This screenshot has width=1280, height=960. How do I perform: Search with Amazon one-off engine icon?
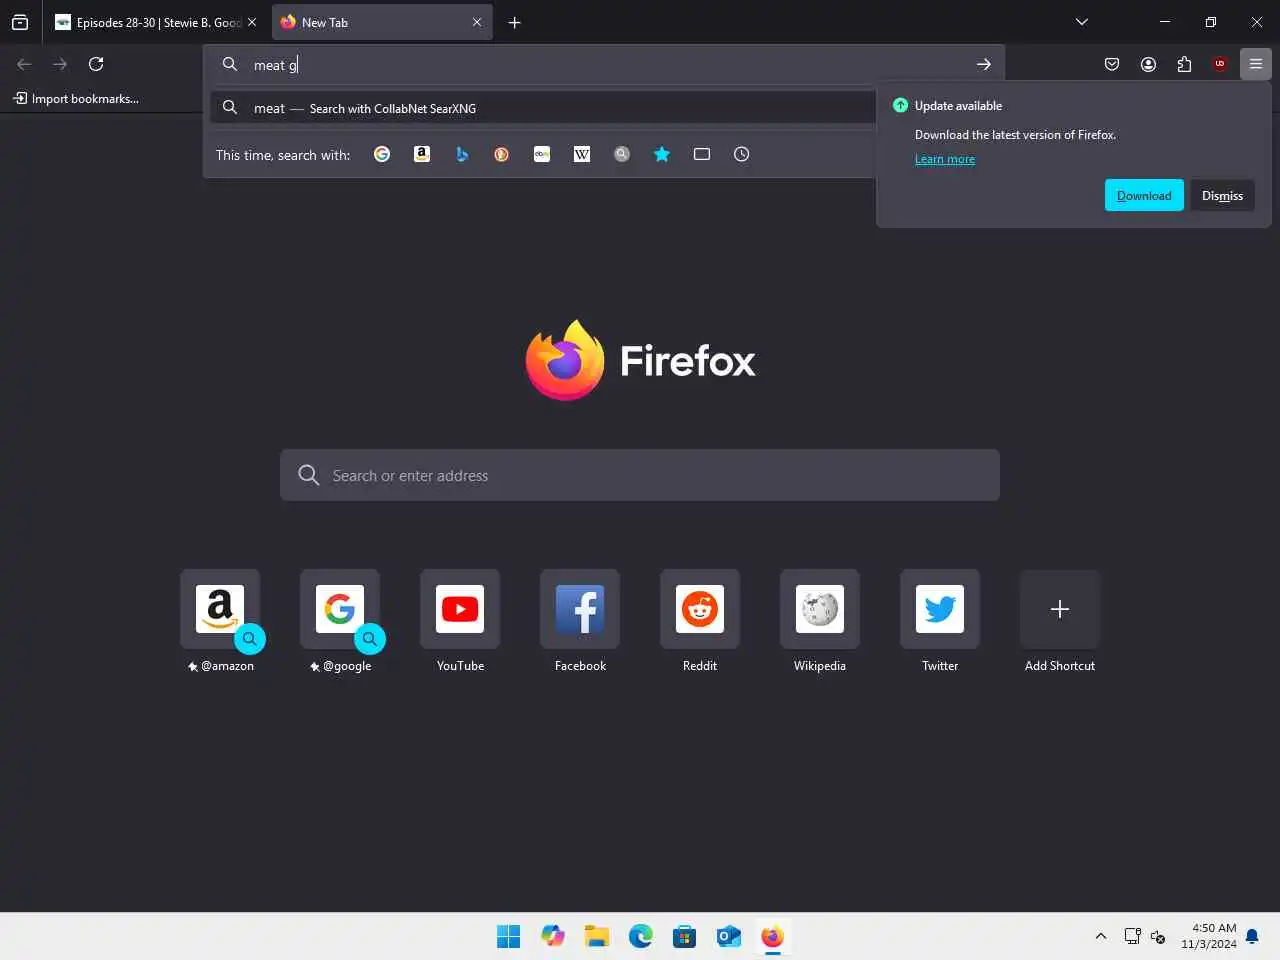422,154
